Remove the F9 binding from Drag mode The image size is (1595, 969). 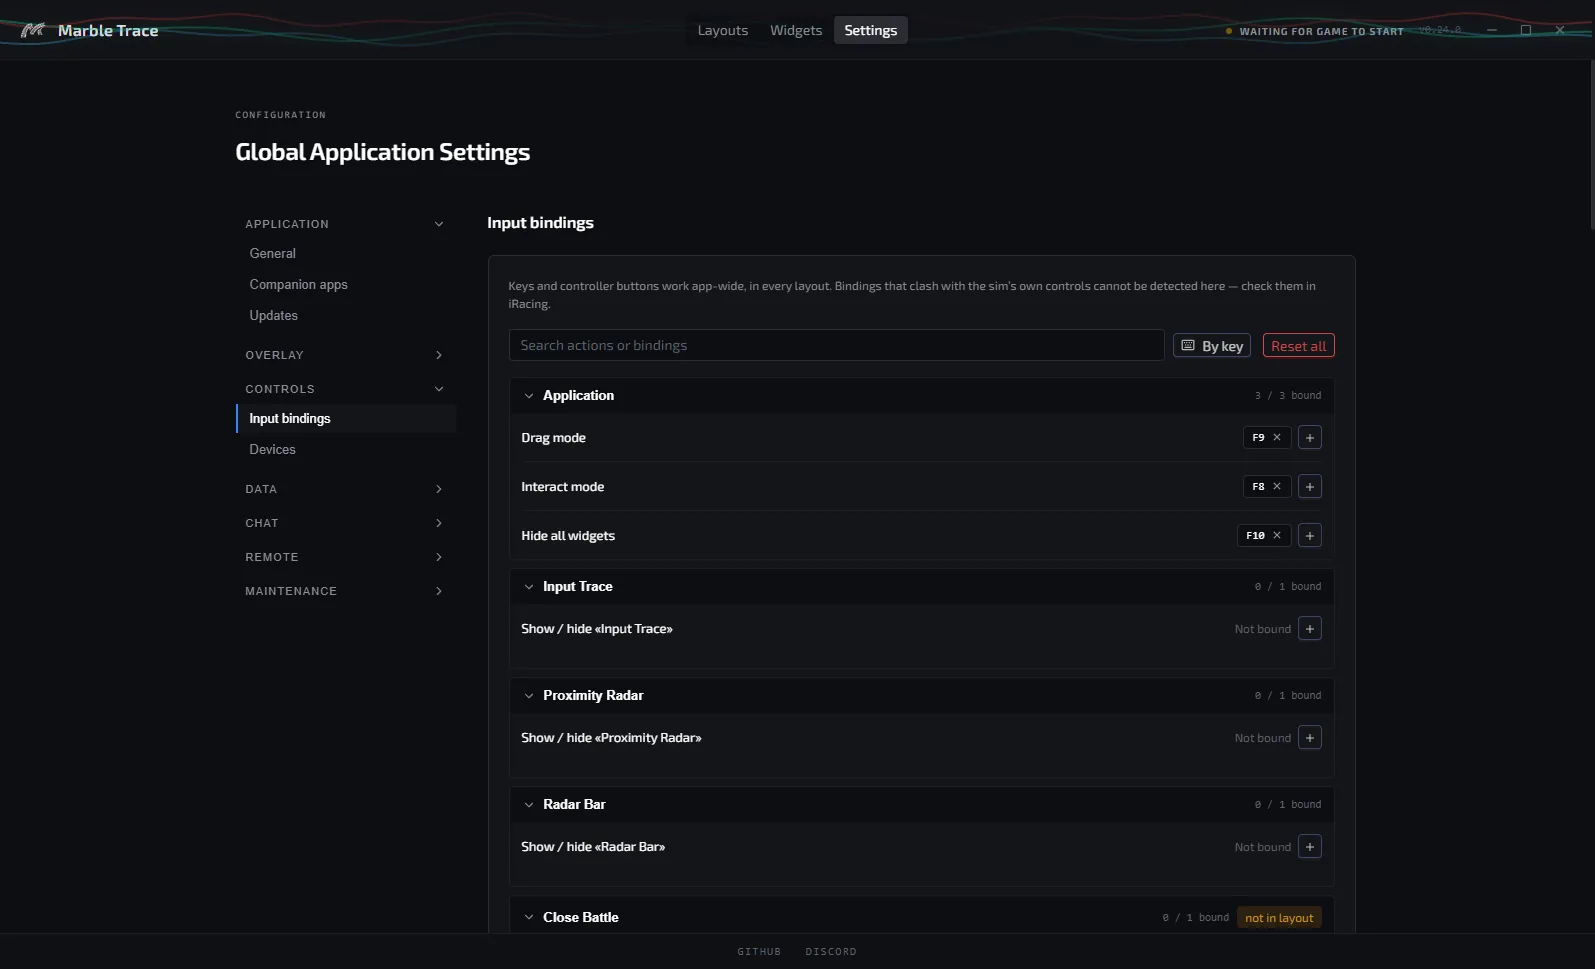click(1277, 437)
